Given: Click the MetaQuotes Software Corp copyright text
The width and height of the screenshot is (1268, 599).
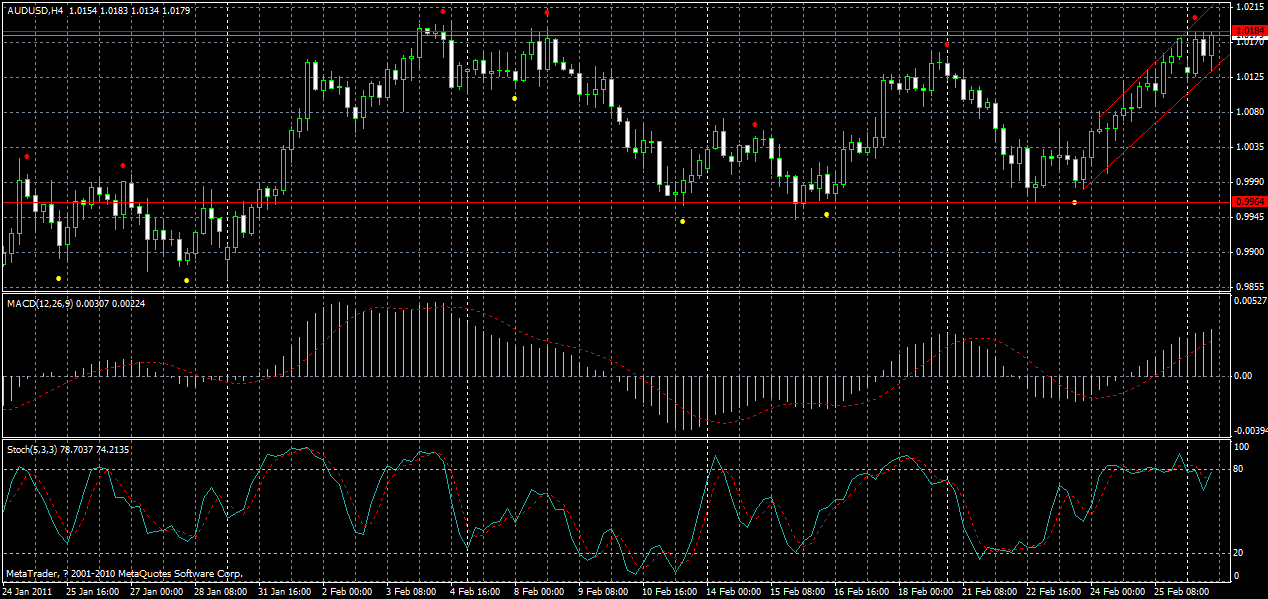Looking at the screenshot, I should pyautogui.click(x=125, y=574).
